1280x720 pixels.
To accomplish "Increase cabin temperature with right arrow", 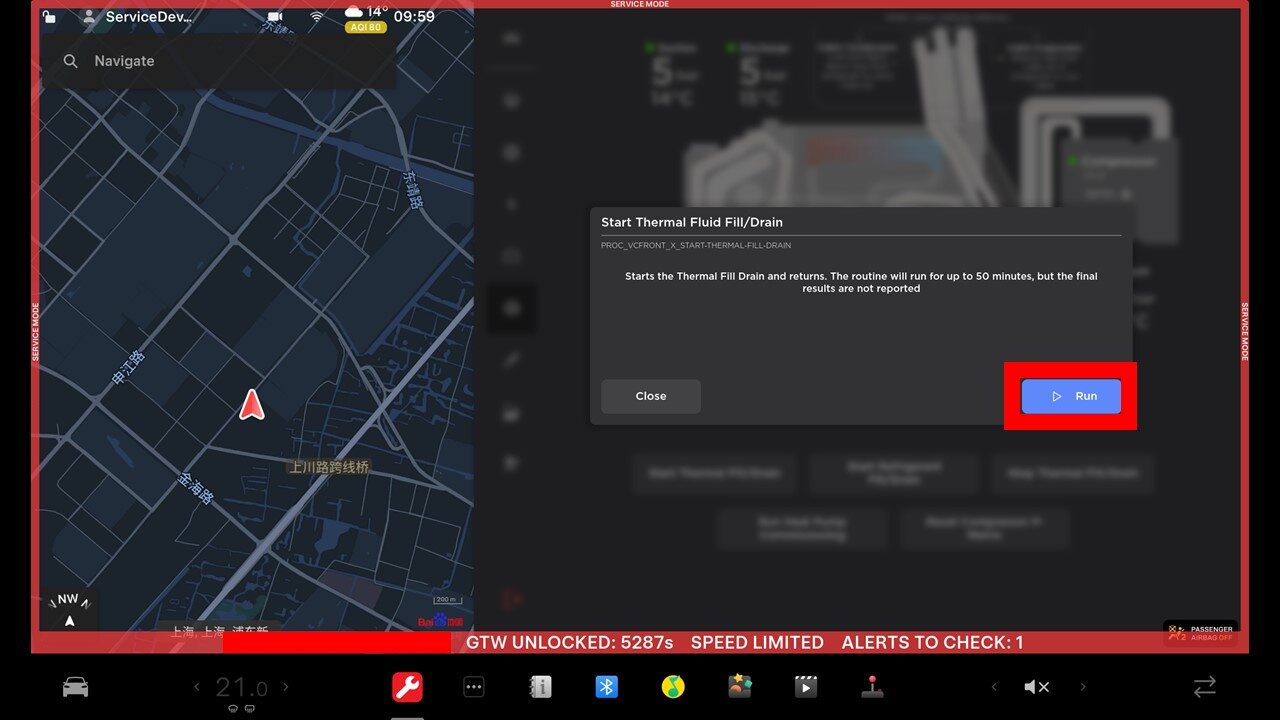I will tap(286, 687).
